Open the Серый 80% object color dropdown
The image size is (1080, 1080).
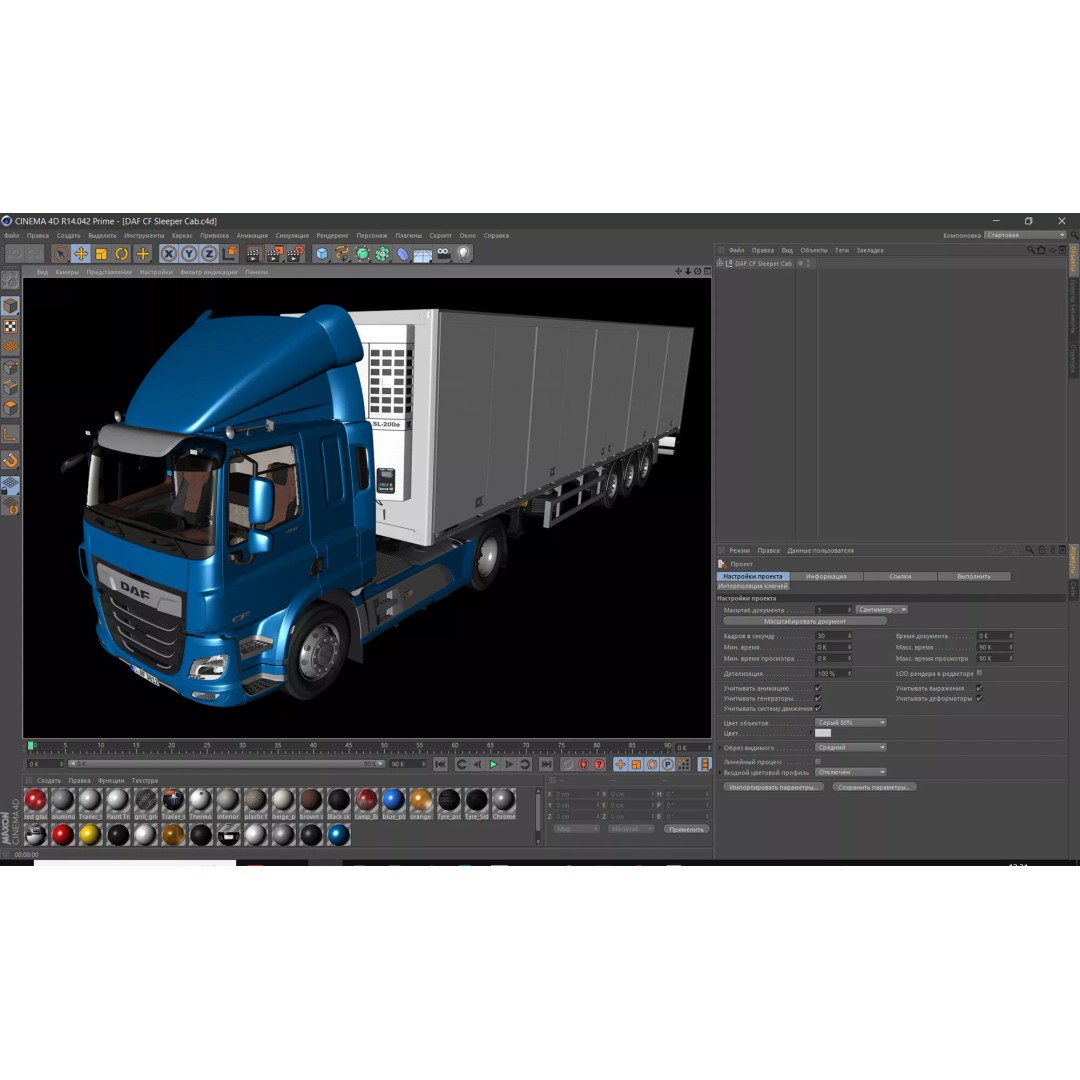pyautogui.click(x=850, y=722)
